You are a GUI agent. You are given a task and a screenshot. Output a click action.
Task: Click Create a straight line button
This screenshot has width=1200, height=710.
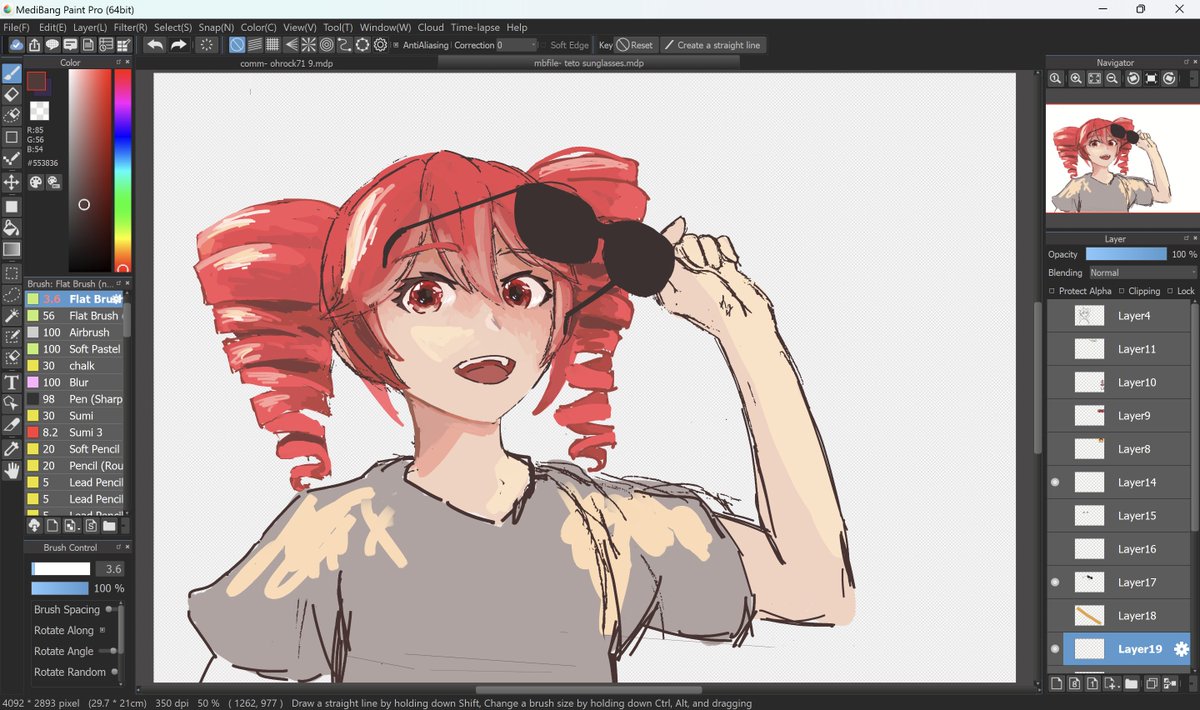click(x=712, y=45)
